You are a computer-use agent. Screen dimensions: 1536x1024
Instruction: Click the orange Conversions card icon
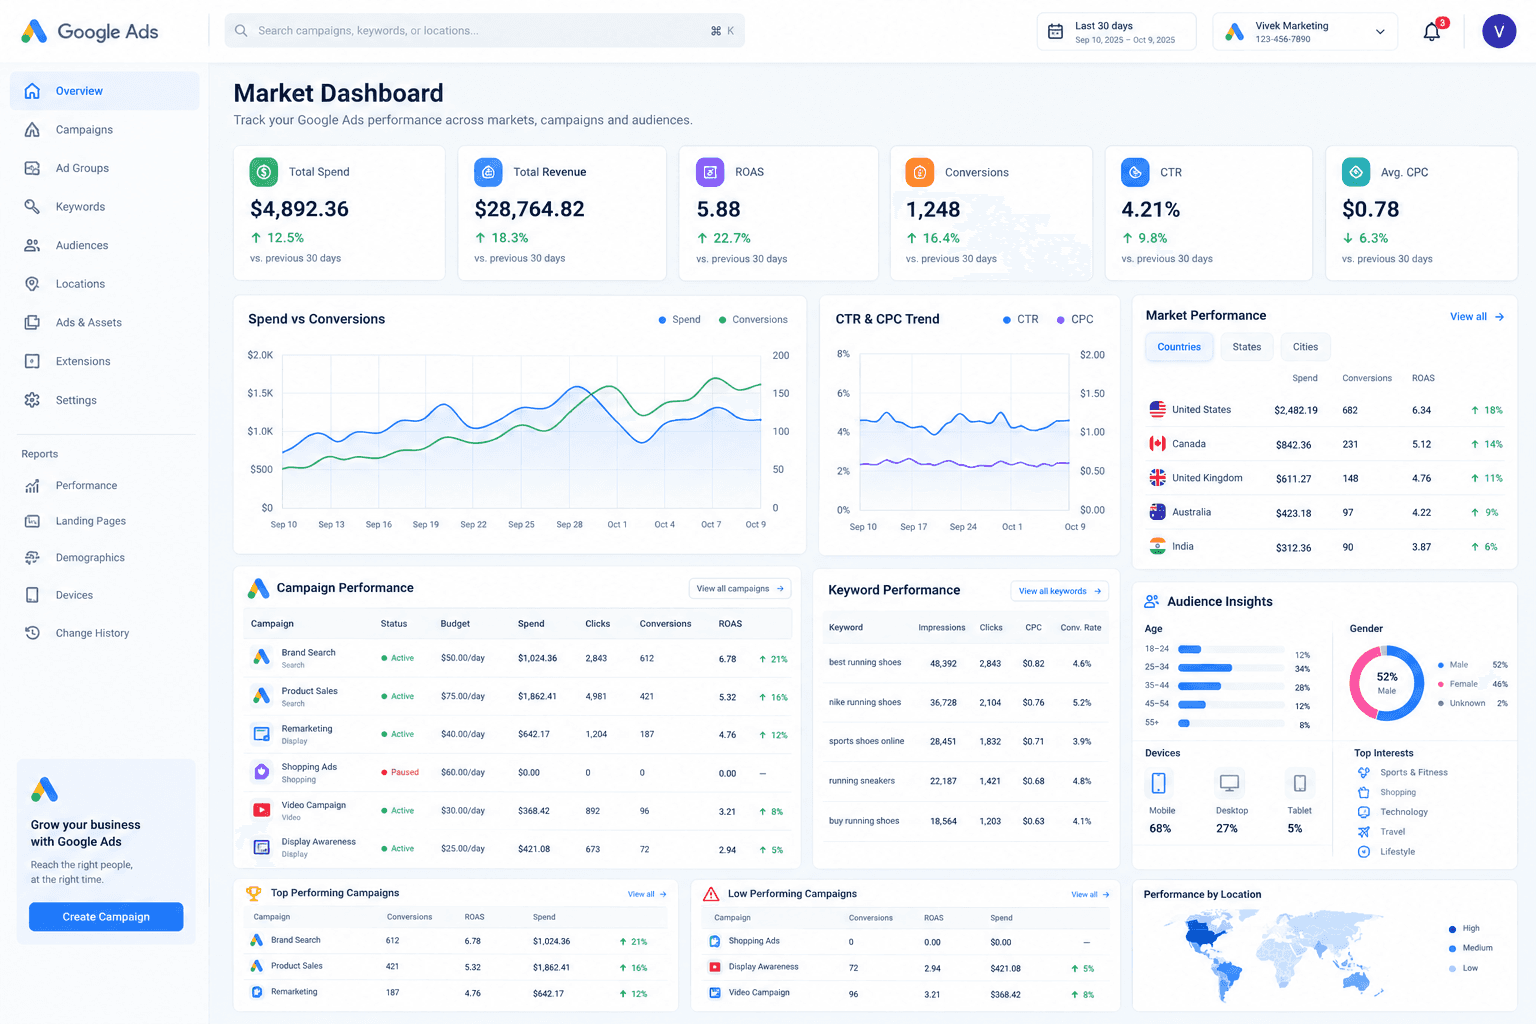point(920,172)
